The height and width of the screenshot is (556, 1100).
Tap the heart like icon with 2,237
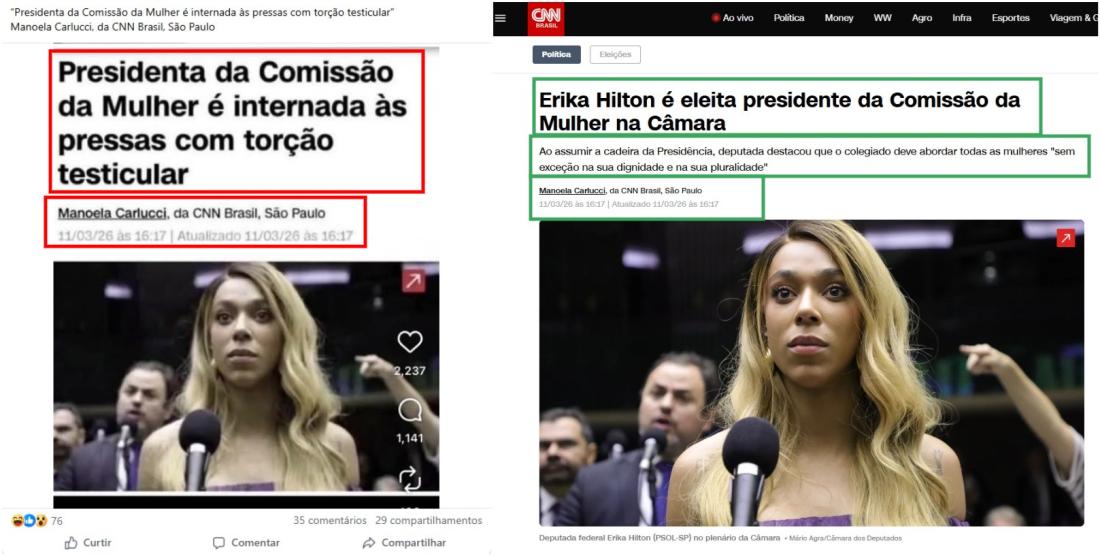(x=410, y=342)
